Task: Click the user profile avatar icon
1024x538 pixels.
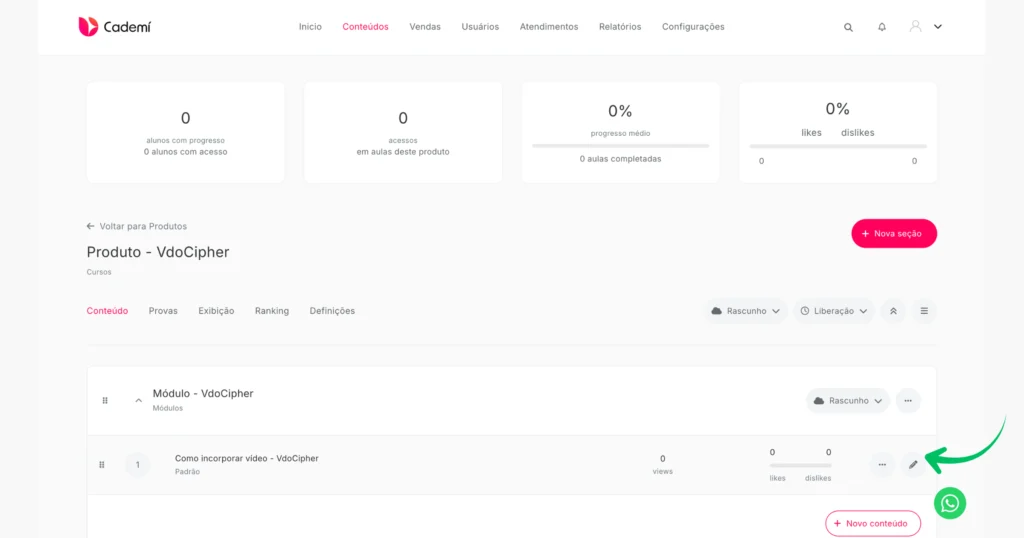Action: (x=916, y=26)
